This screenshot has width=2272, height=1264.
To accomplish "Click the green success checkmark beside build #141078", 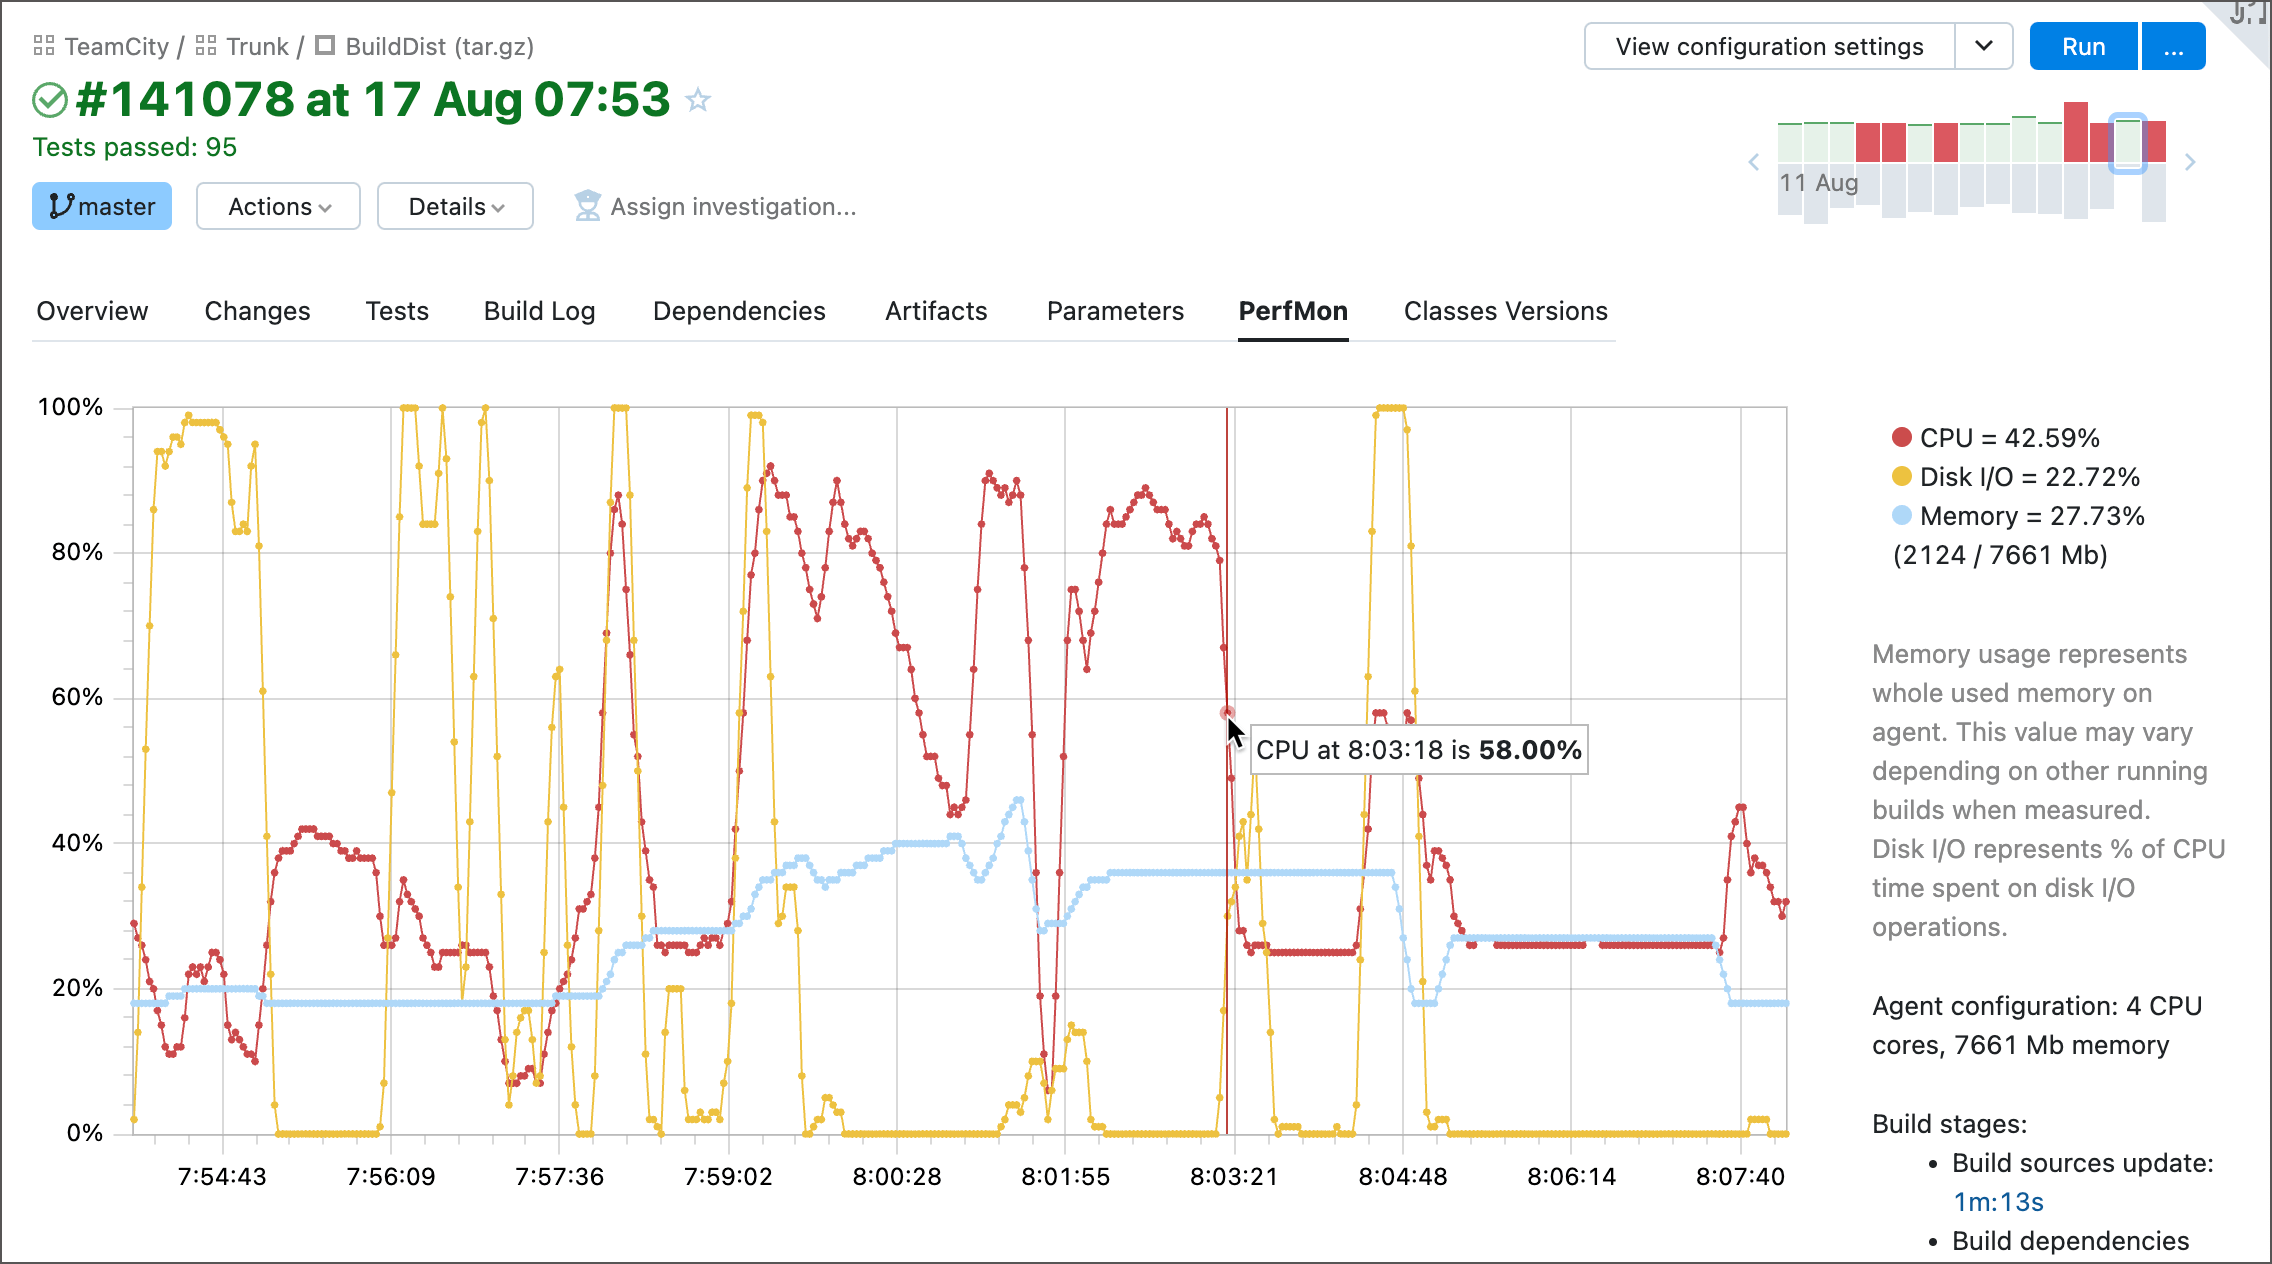I will 49,99.
